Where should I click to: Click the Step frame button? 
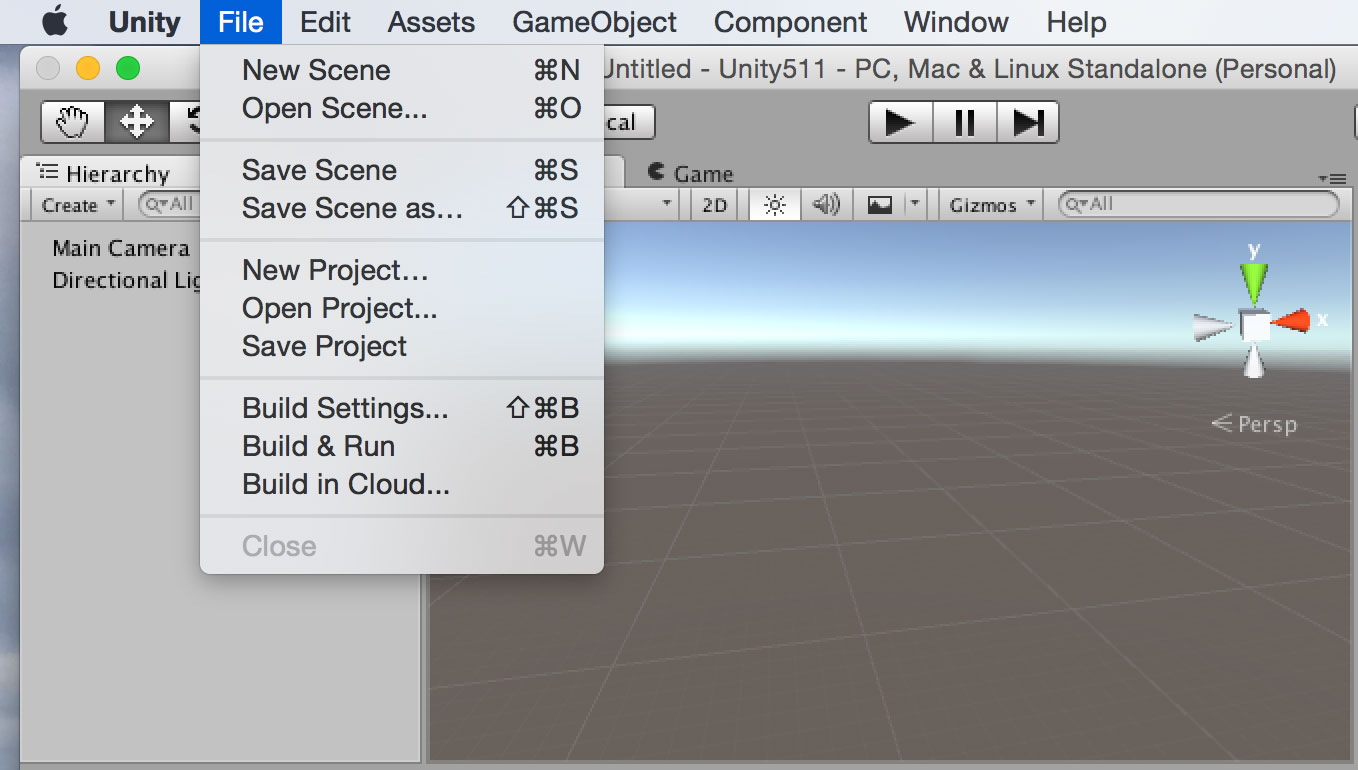click(1027, 123)
